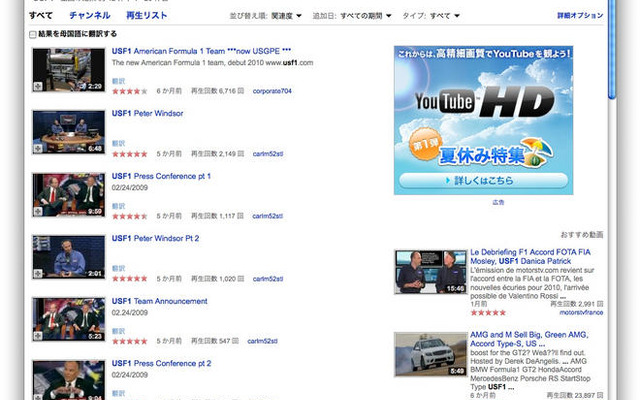Click star rating of USF1 American Formula 1 Team
Image resolution: width=640 pixels, height=400 pixels.
[129, 91]
